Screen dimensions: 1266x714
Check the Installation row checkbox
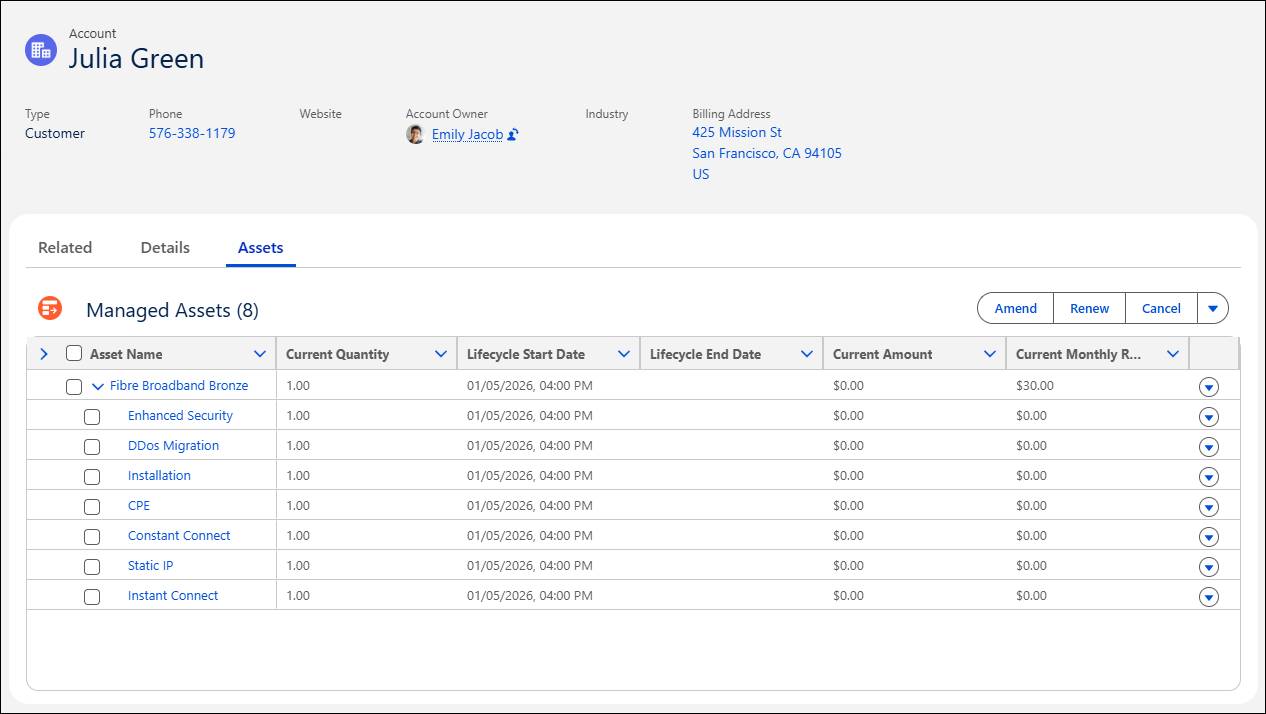[92, 476]
